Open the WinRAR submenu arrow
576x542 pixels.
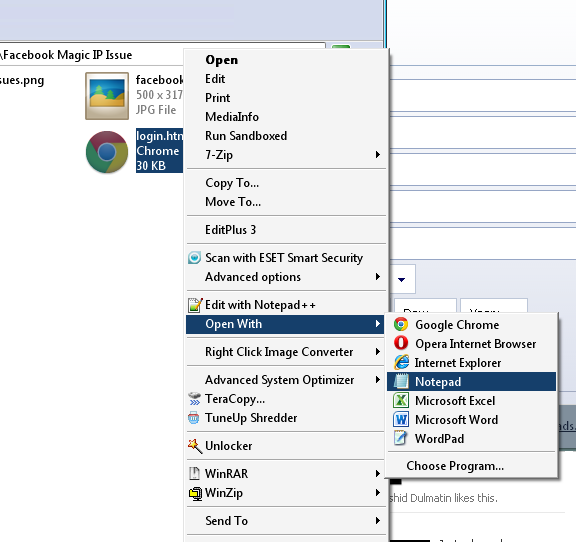click(x=377, y=473)
